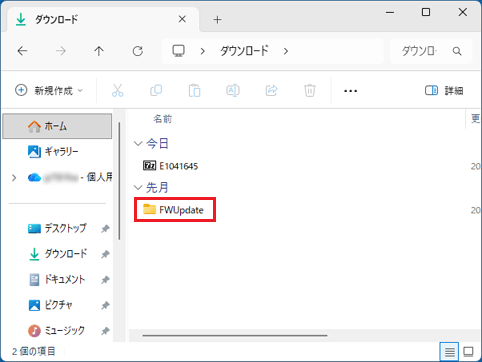Viewport: 482px width, 362px height.
Task: Go forward with the right arrow button
Action: tap(61, 51)
